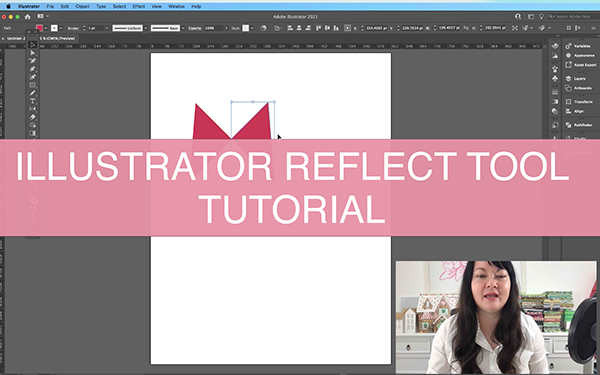The image size is (600, 375).
Task: Open the Window menu
Action: 176,7
